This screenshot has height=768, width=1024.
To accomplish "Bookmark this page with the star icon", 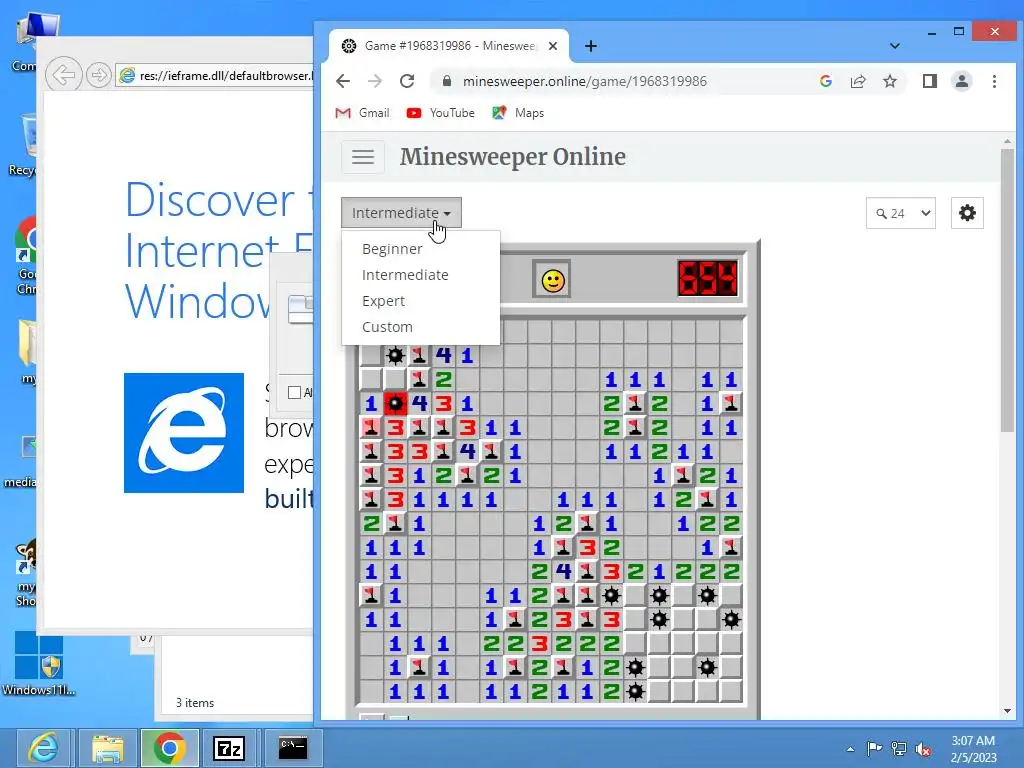I will click(x=889, y=81).
